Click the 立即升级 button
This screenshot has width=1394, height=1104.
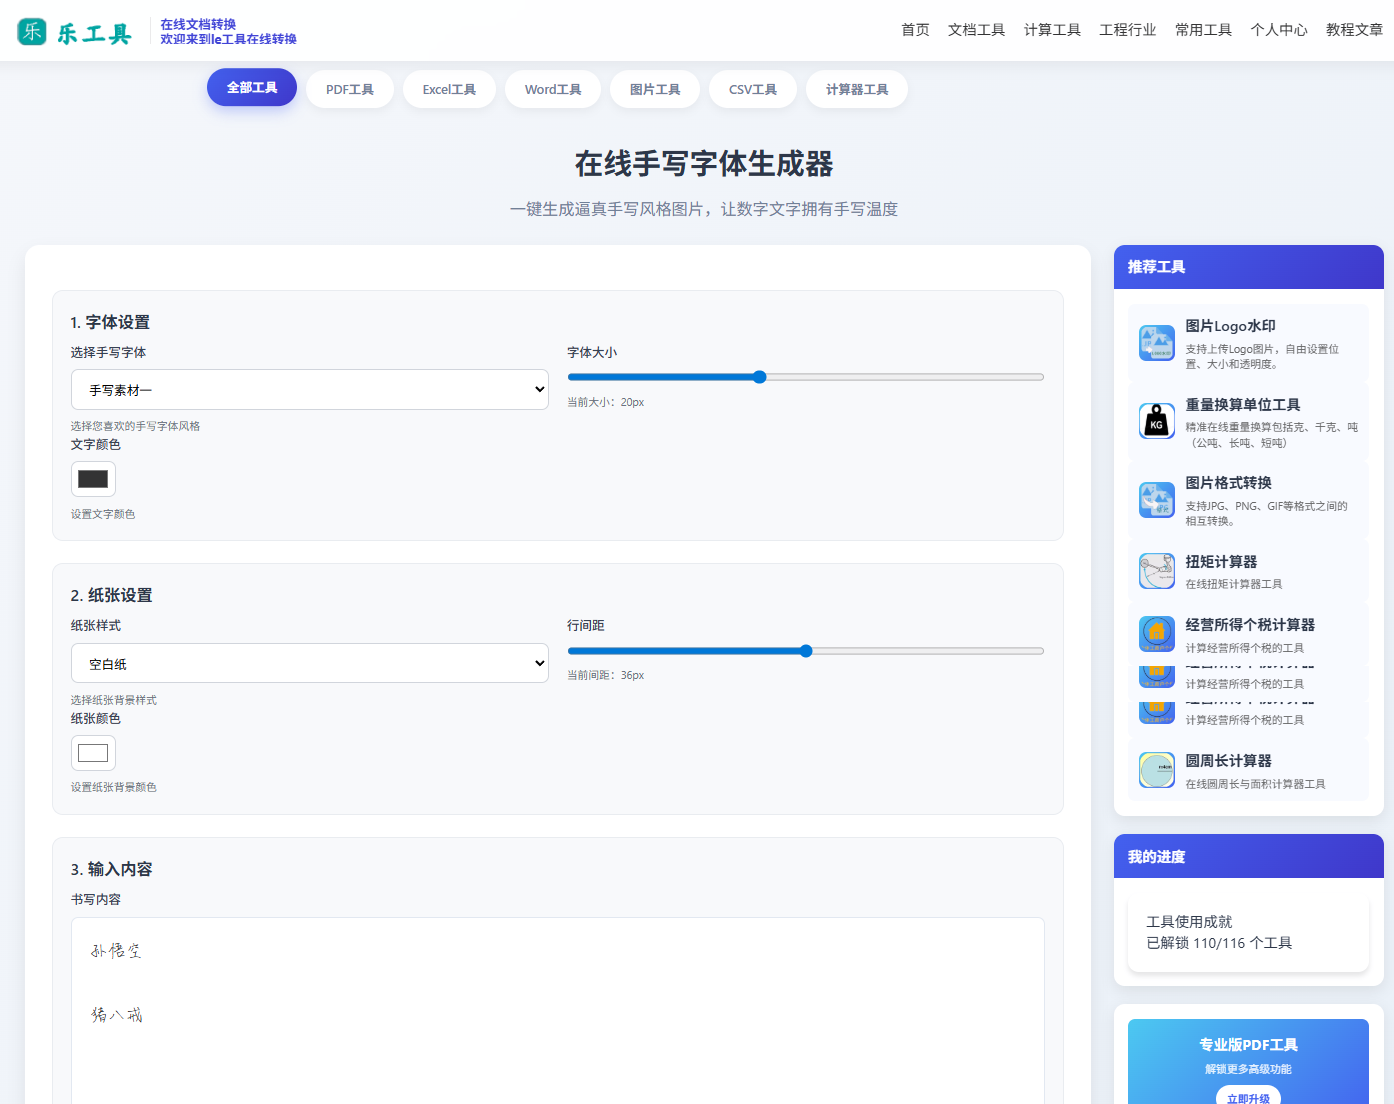[1248, 1097]
